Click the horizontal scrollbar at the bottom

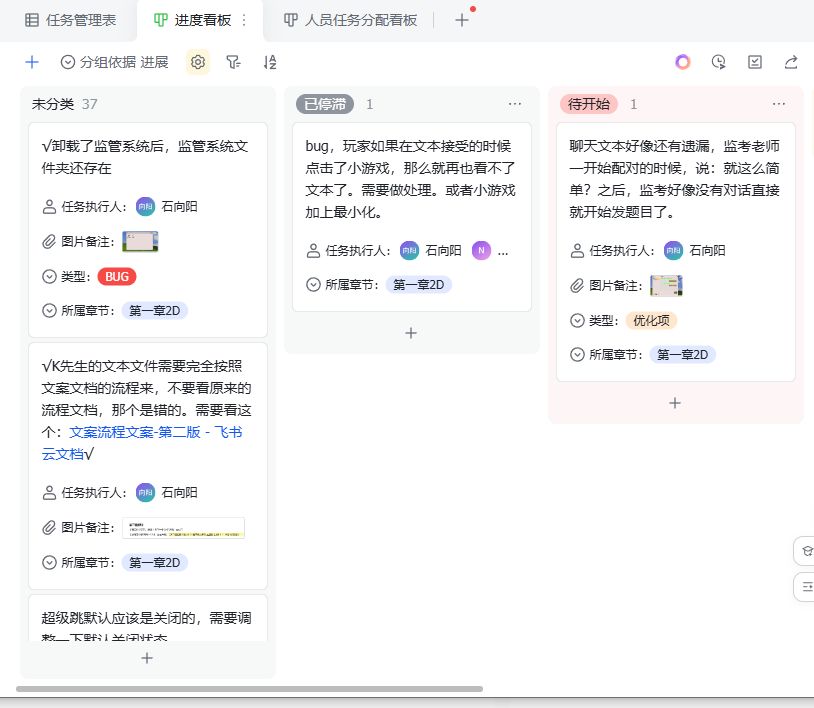click(249, 689)
